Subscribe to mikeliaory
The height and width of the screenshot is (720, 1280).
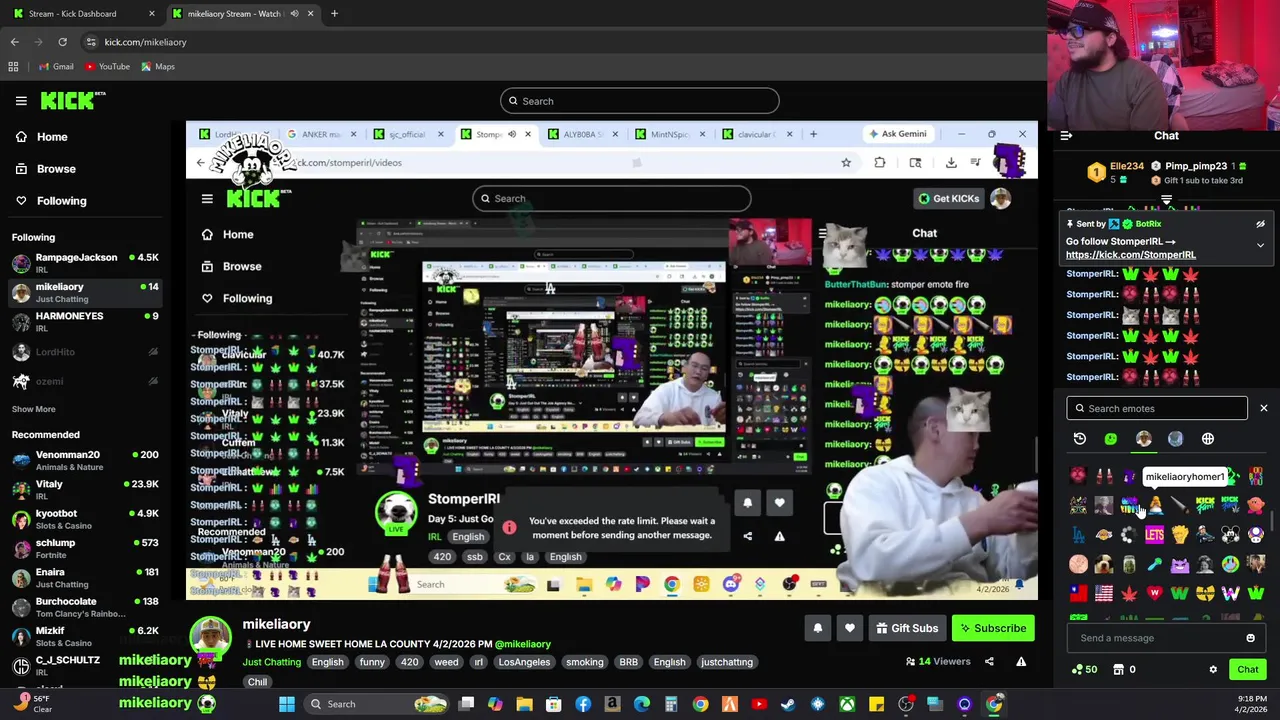[993, 628]
